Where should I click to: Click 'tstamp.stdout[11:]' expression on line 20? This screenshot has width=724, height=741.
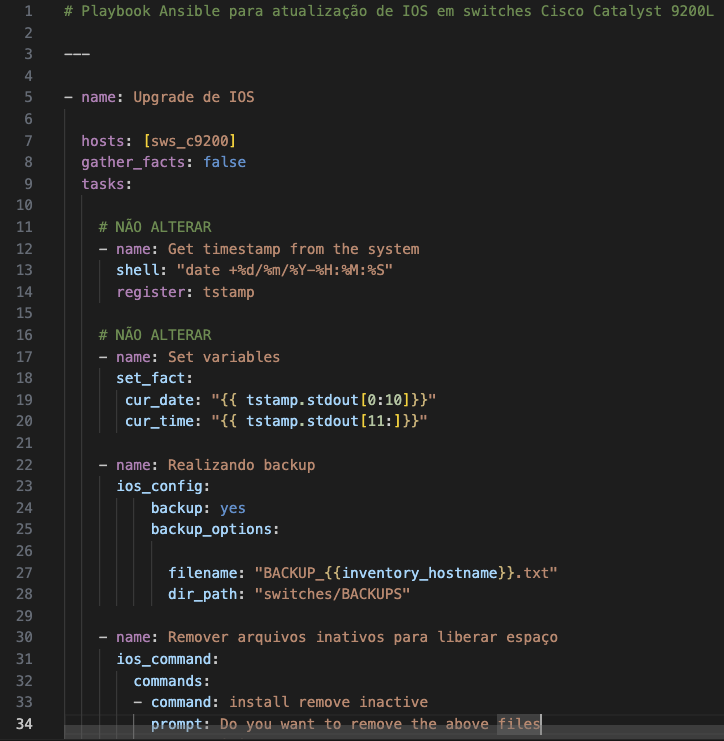324,421
